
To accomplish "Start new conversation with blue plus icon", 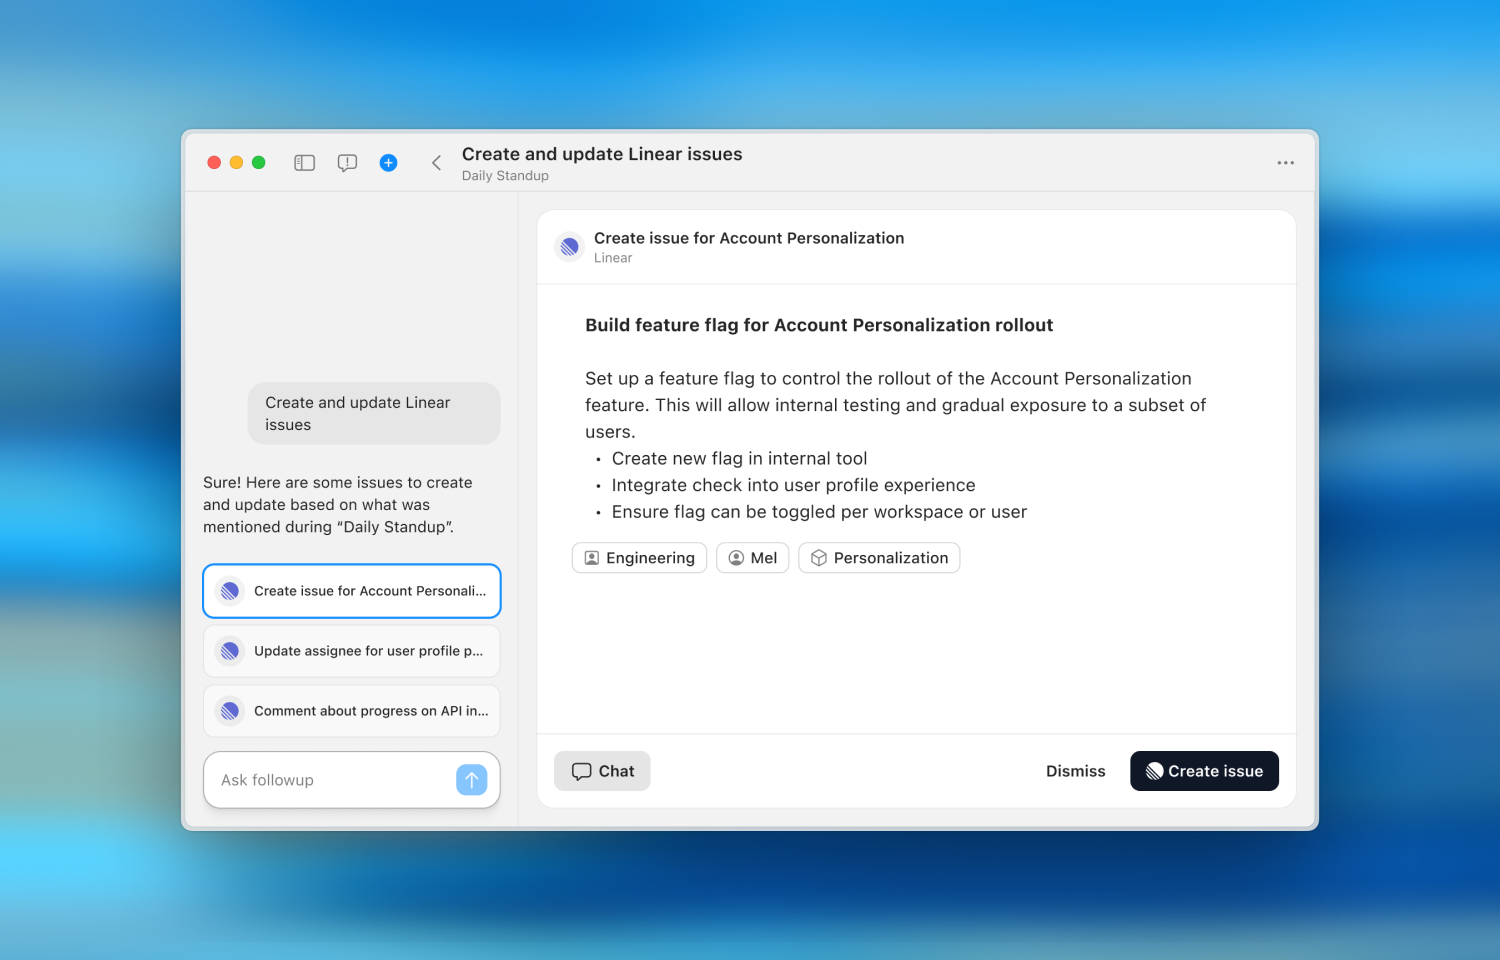I will (x=388, y=162).
